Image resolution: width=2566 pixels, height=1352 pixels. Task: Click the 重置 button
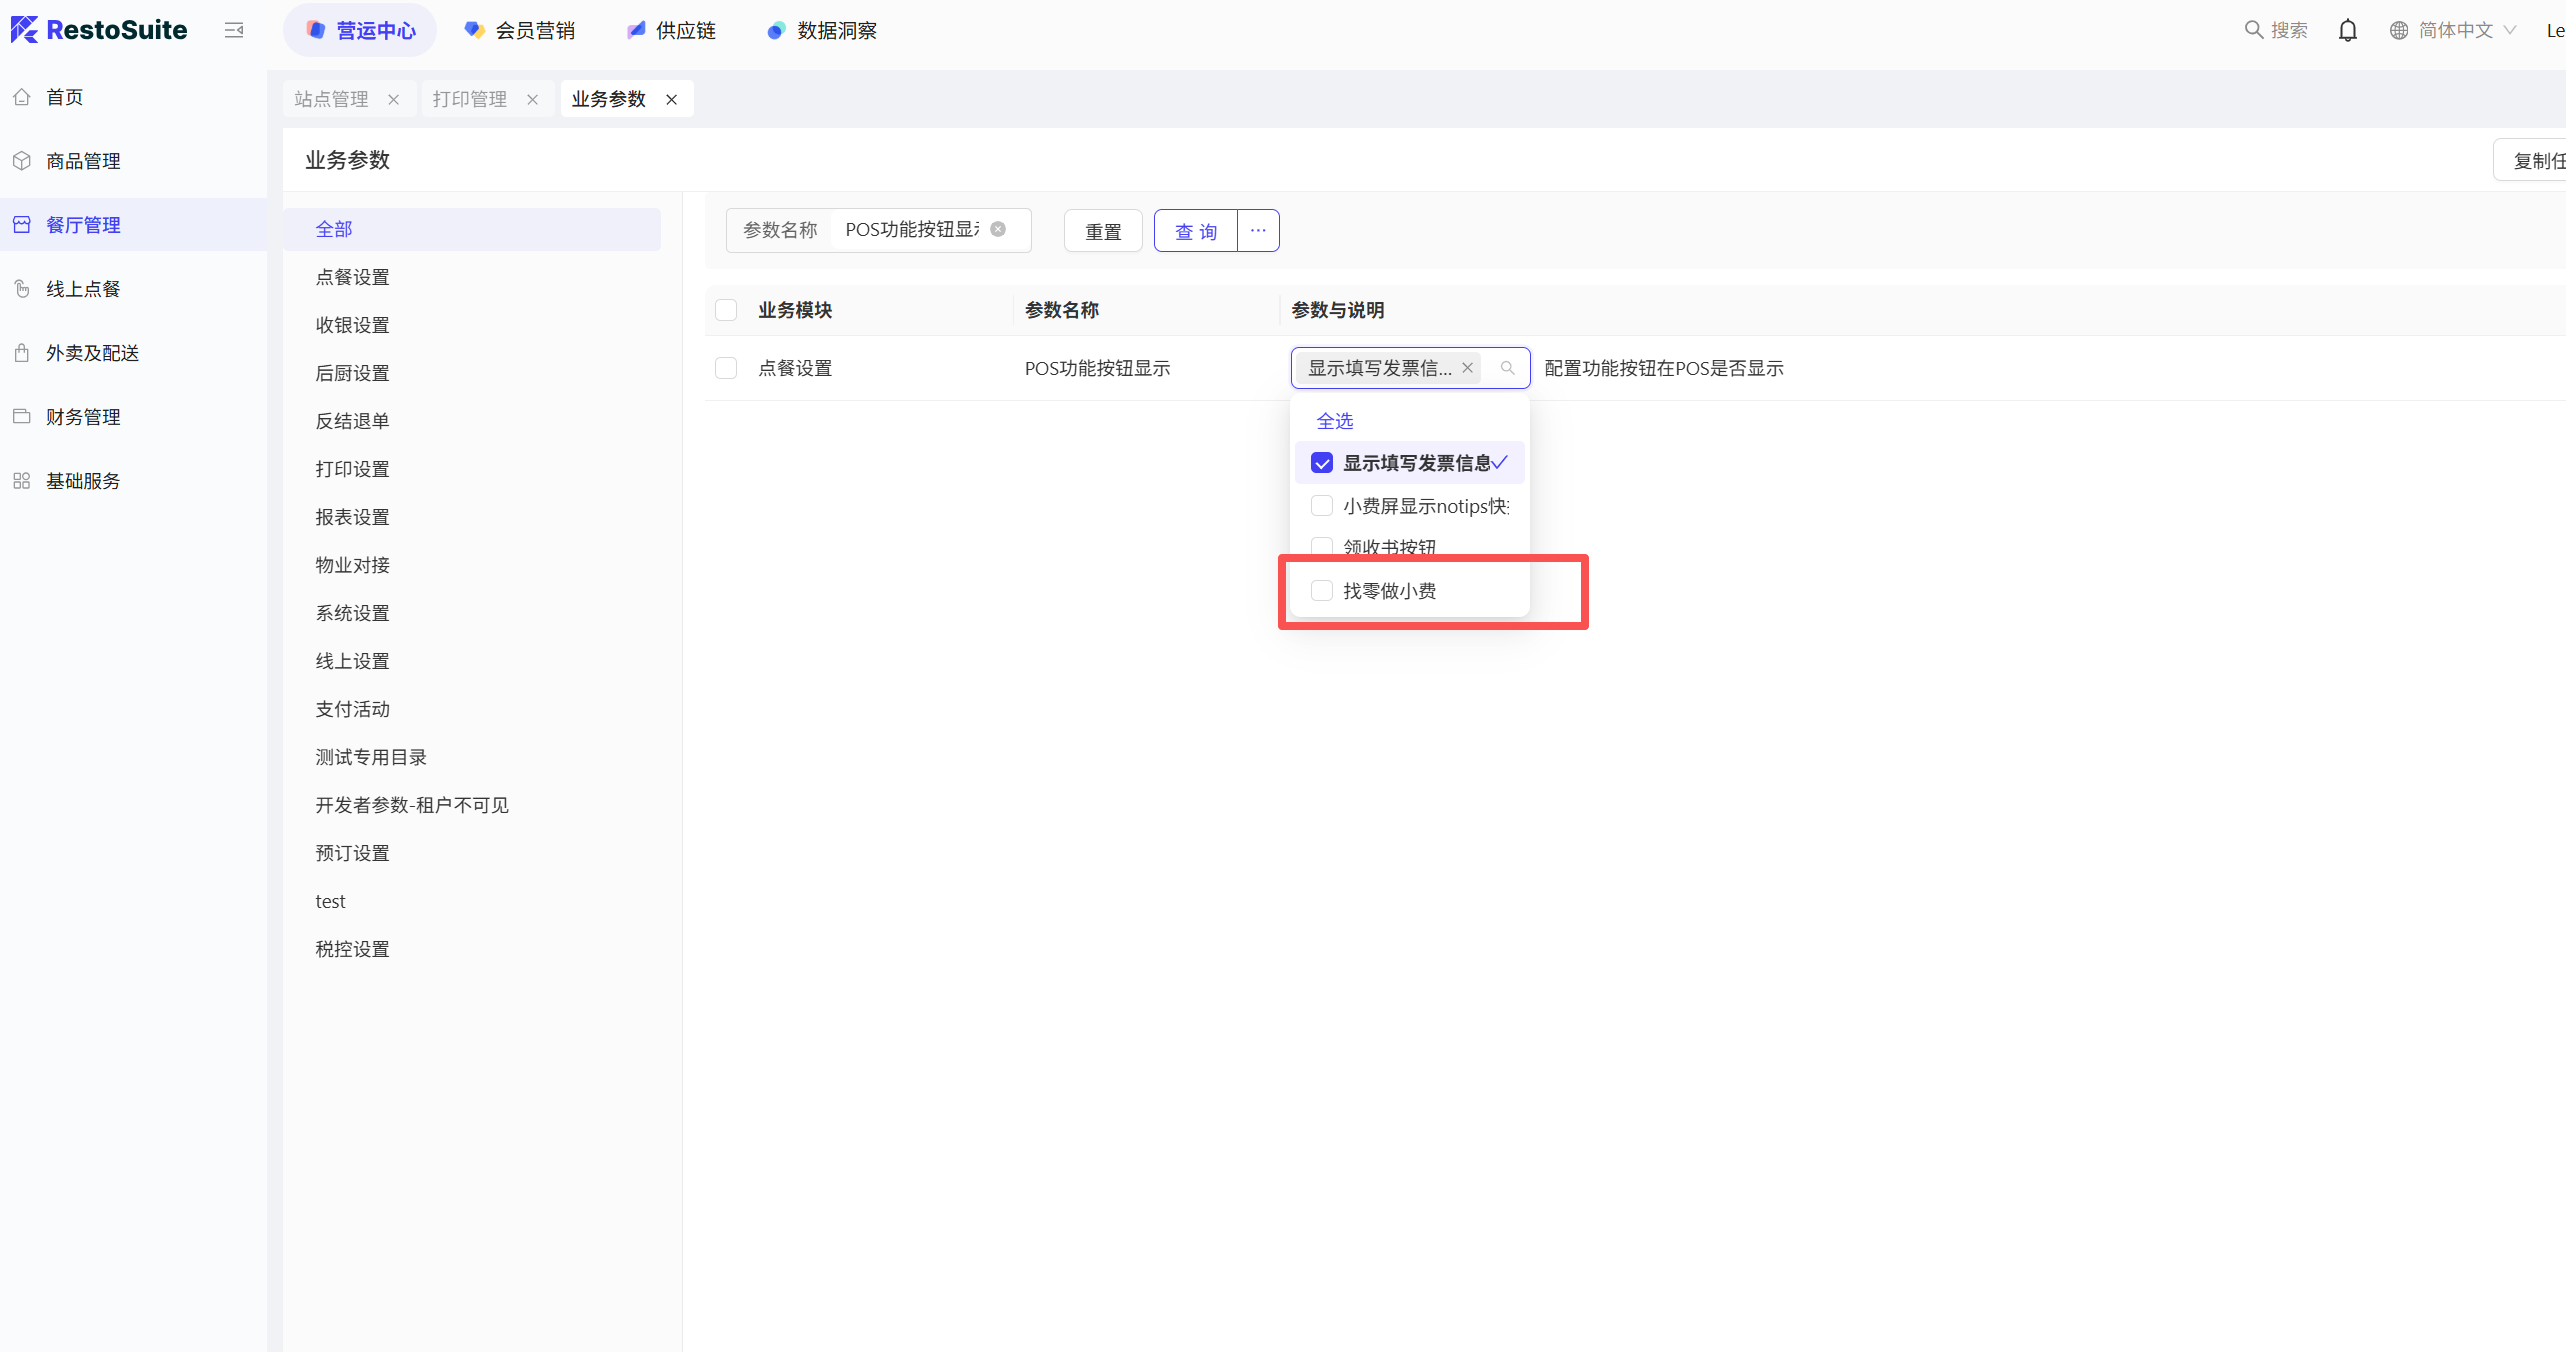pyautogui.click(x=1103, y=231)
